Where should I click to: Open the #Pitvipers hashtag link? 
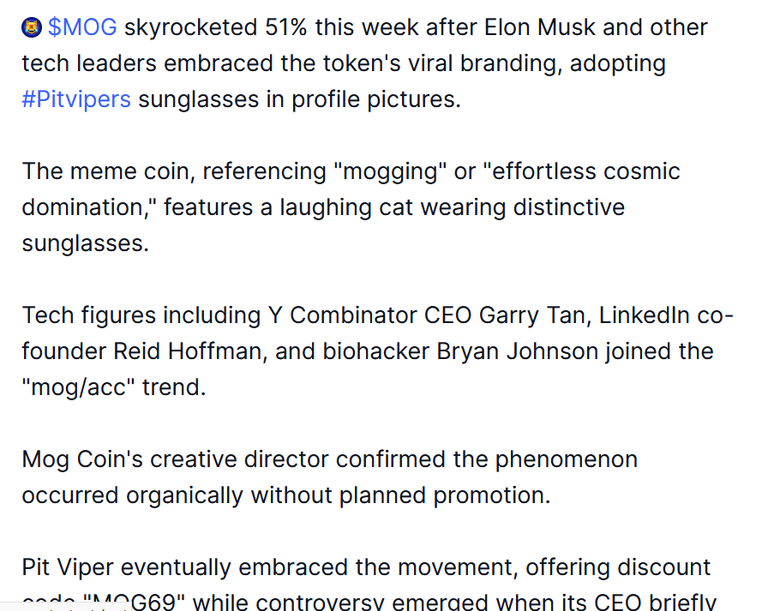point(76,99)
